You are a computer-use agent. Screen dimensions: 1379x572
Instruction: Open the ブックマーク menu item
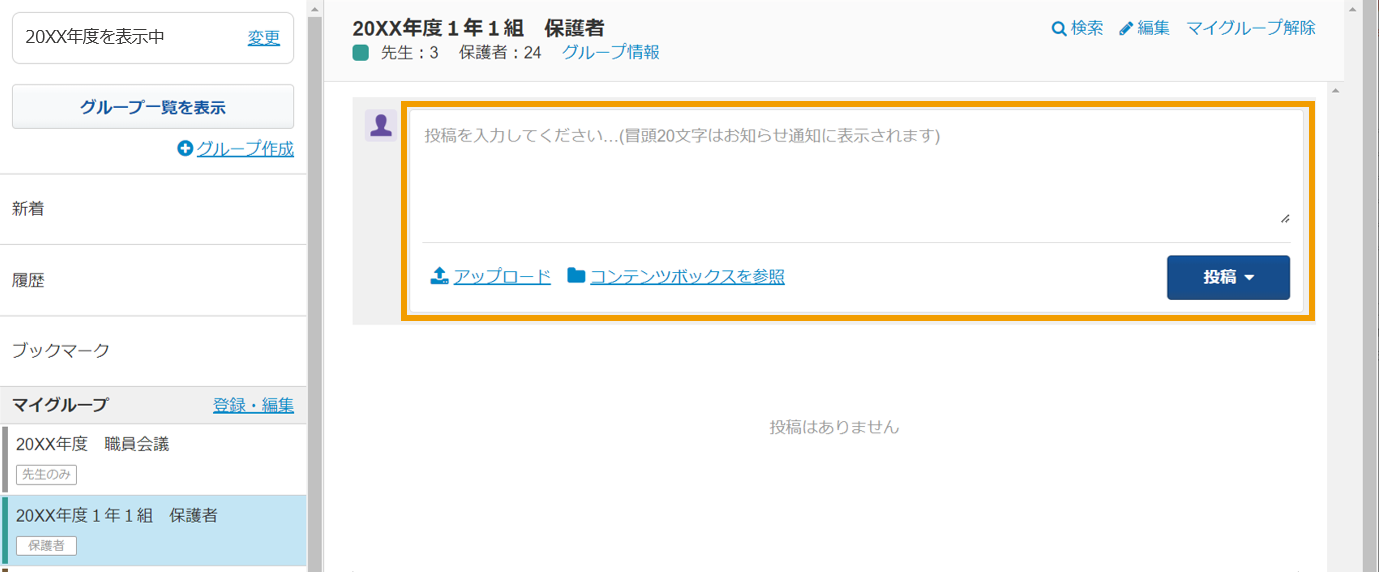[x=153, y=351]
